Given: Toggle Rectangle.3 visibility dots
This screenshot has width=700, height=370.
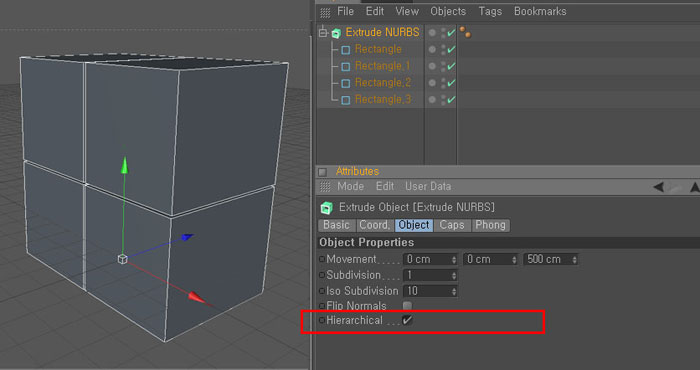Looking at the screenshot, I should pyautogui.click(x=443, y=100).
